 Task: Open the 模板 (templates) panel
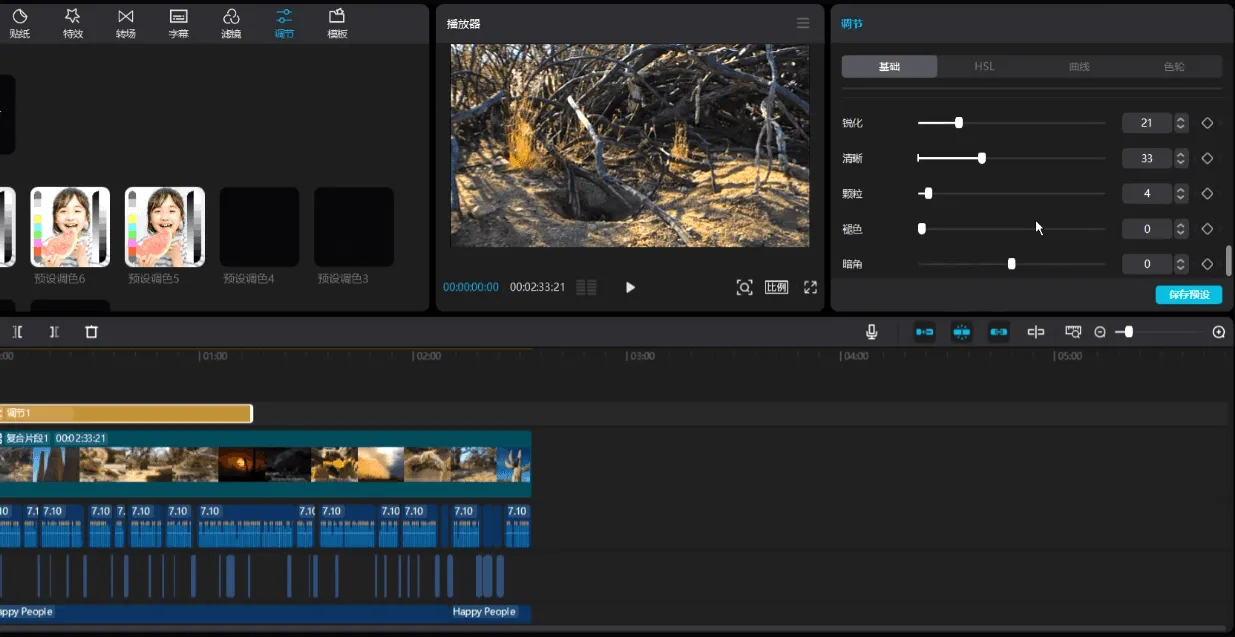click(337, 23)
